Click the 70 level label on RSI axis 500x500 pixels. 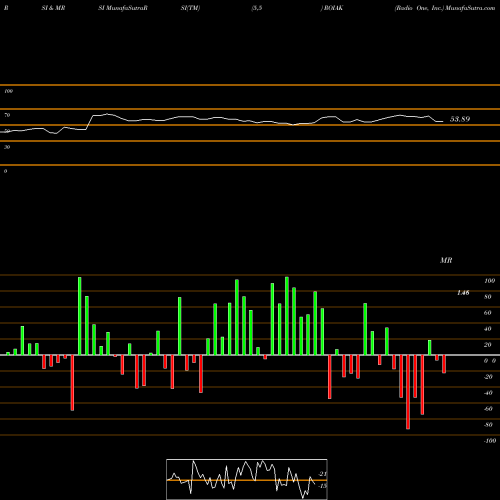coord(7,115)
